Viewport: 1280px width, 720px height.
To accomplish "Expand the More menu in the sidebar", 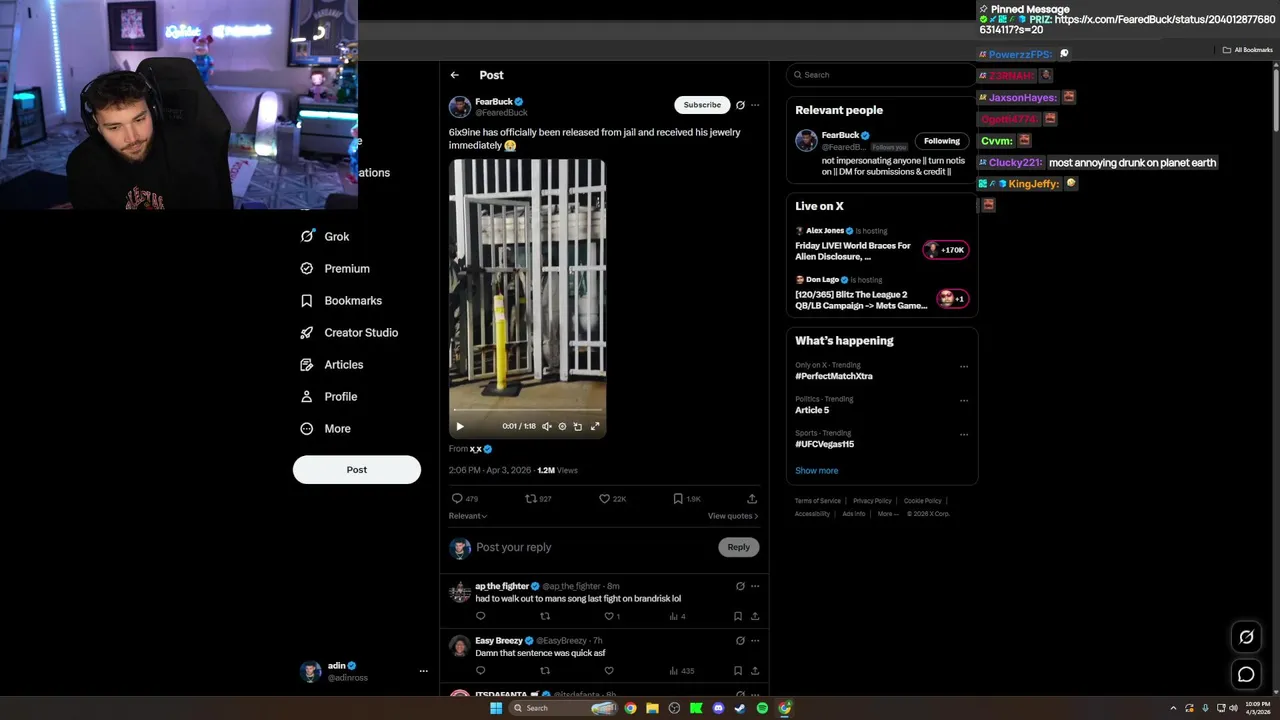I will tap(326, 429).
